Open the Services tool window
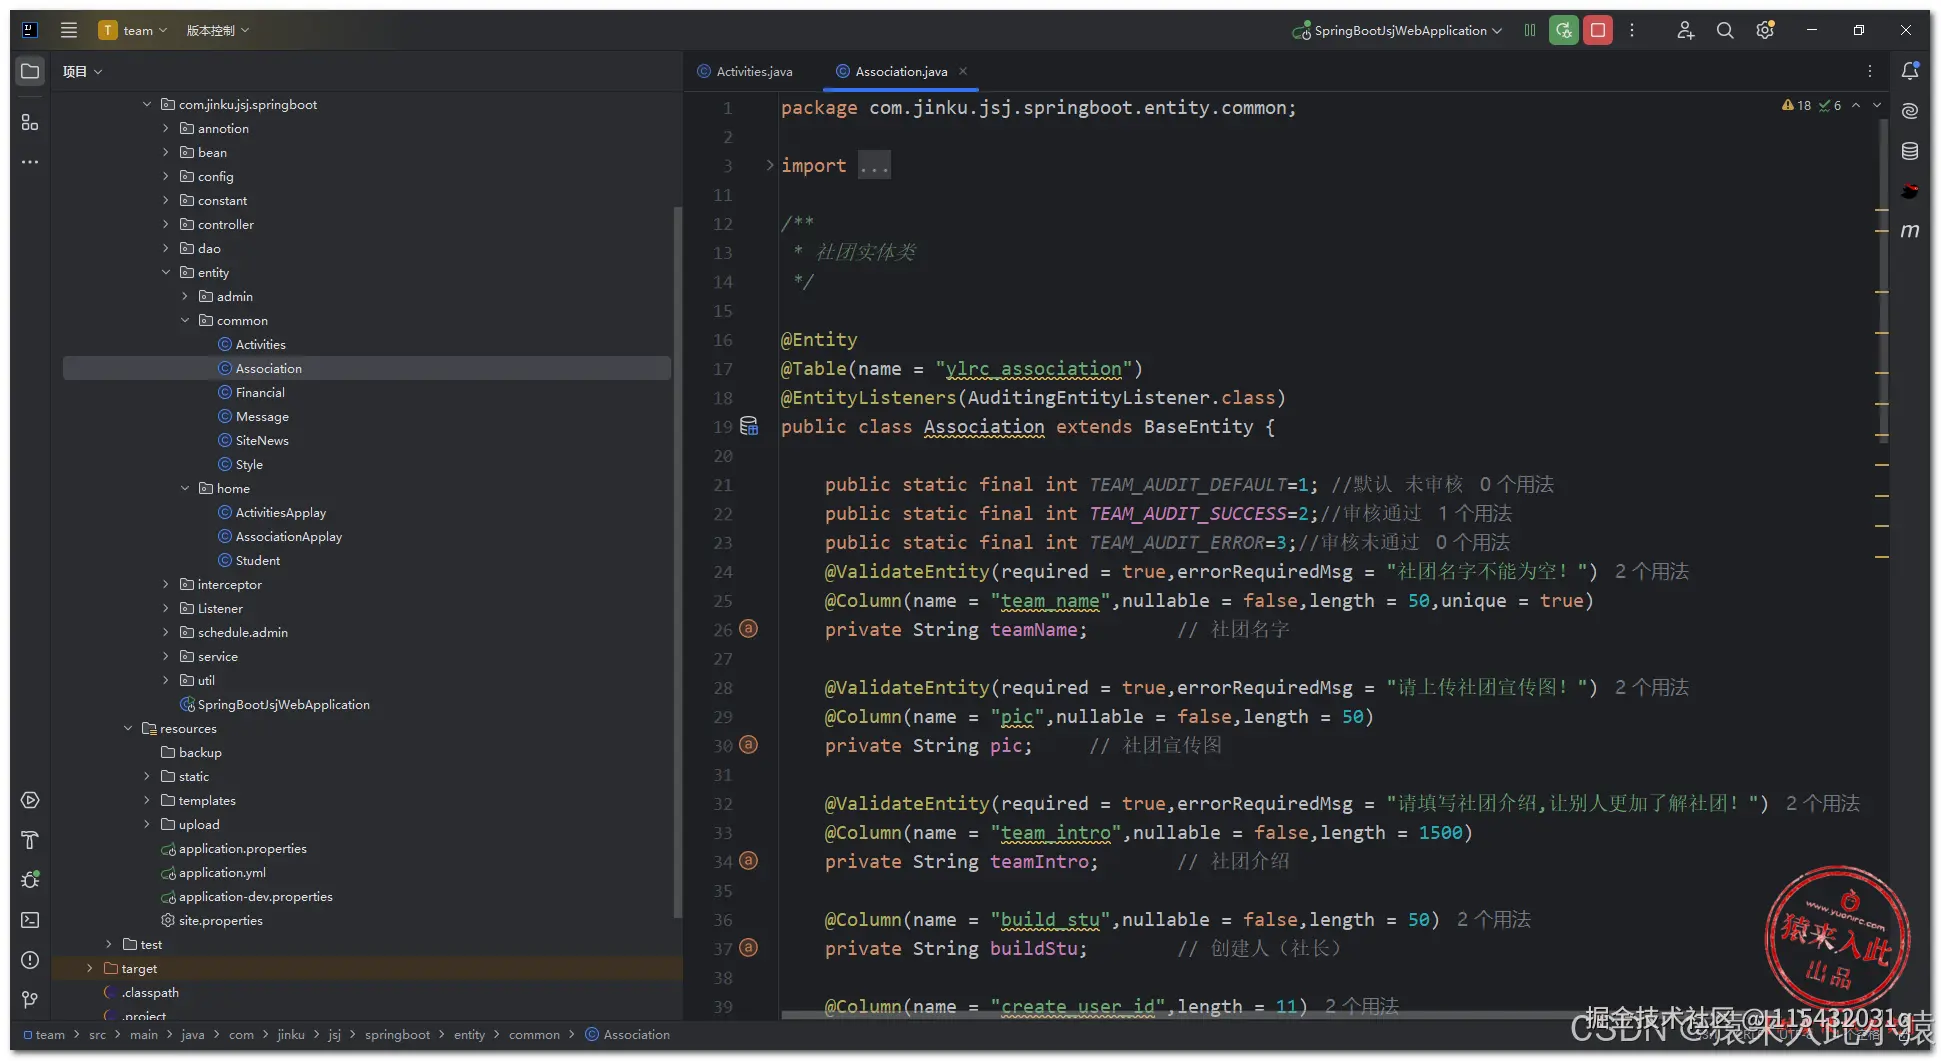 (30, 800)
